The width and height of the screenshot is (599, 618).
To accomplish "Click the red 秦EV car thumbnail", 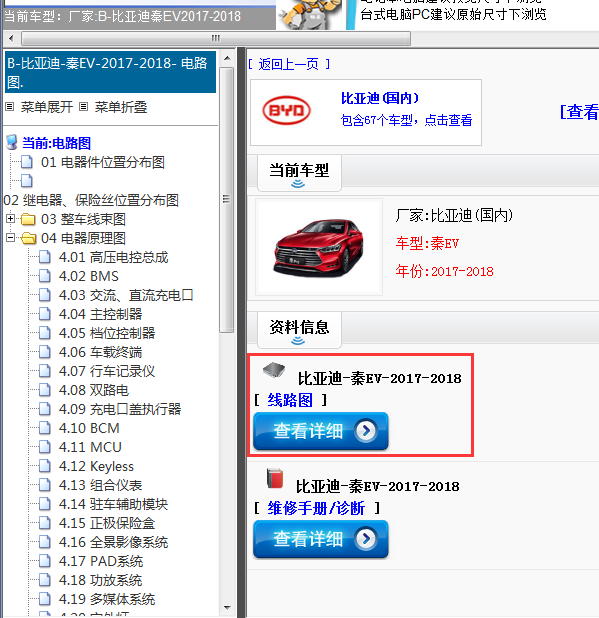I will (x=318, y=247).
